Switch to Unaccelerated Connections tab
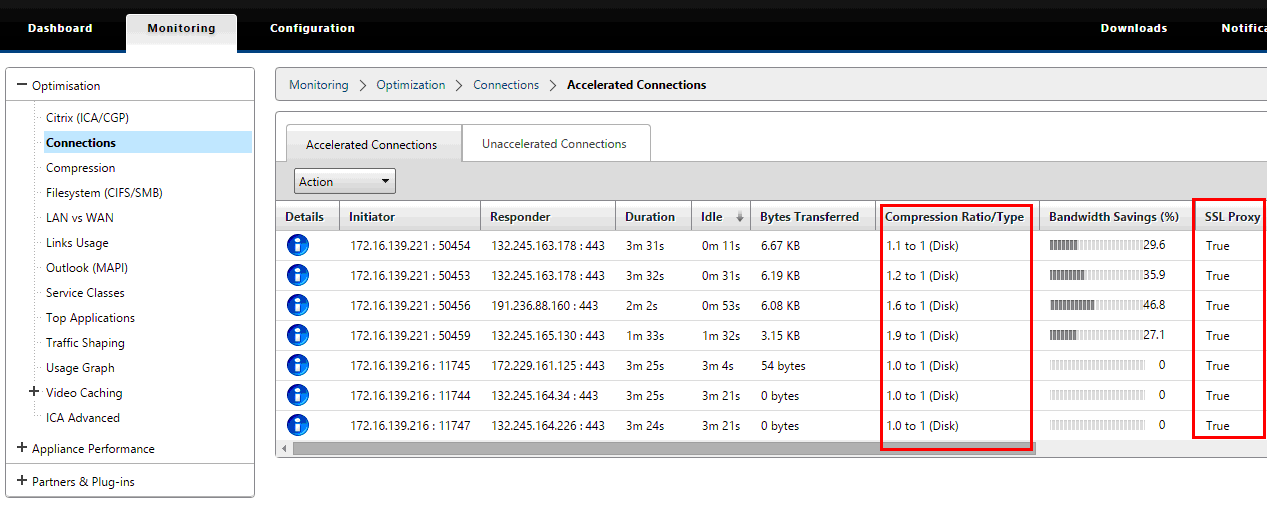Viewport: 1267px width, 511px height. (x=555, y=144)
